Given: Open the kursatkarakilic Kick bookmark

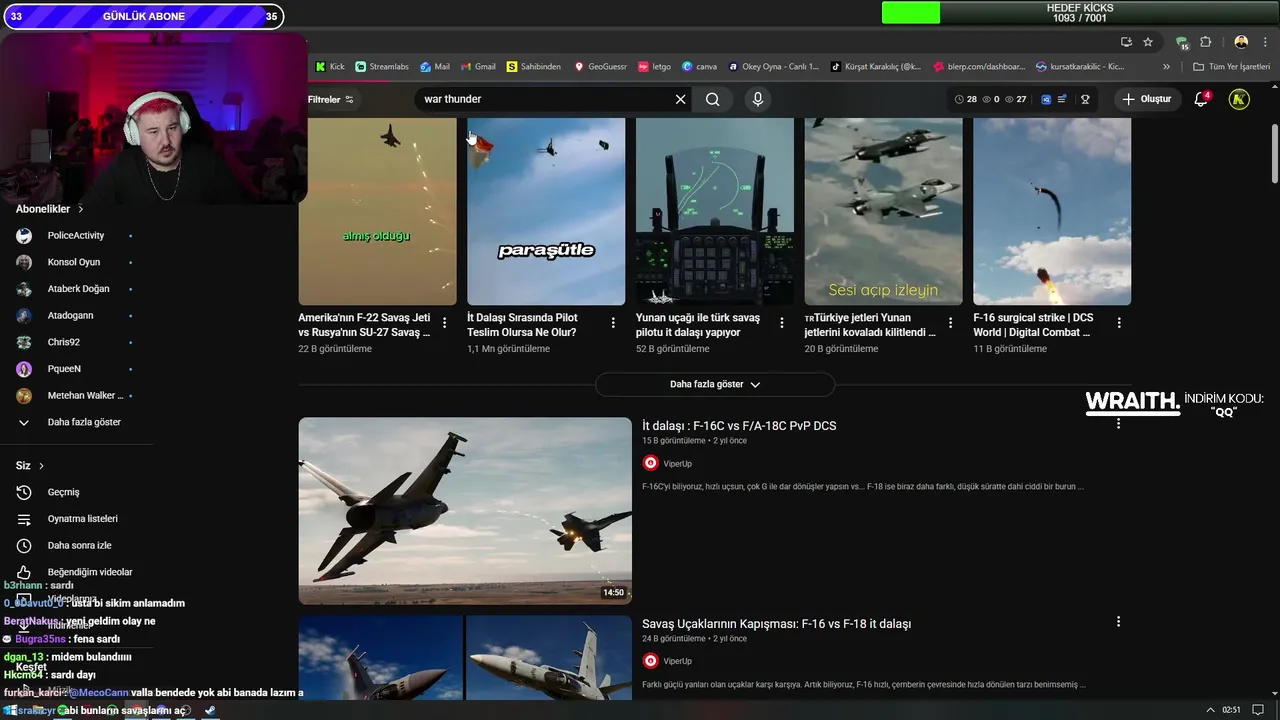Looking at the screenshot, I should click(x=1081, y=67).
